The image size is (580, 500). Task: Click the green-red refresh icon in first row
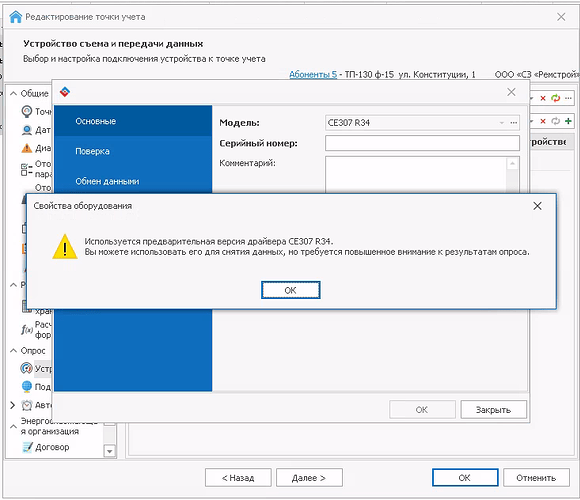[x=555, y=98]
